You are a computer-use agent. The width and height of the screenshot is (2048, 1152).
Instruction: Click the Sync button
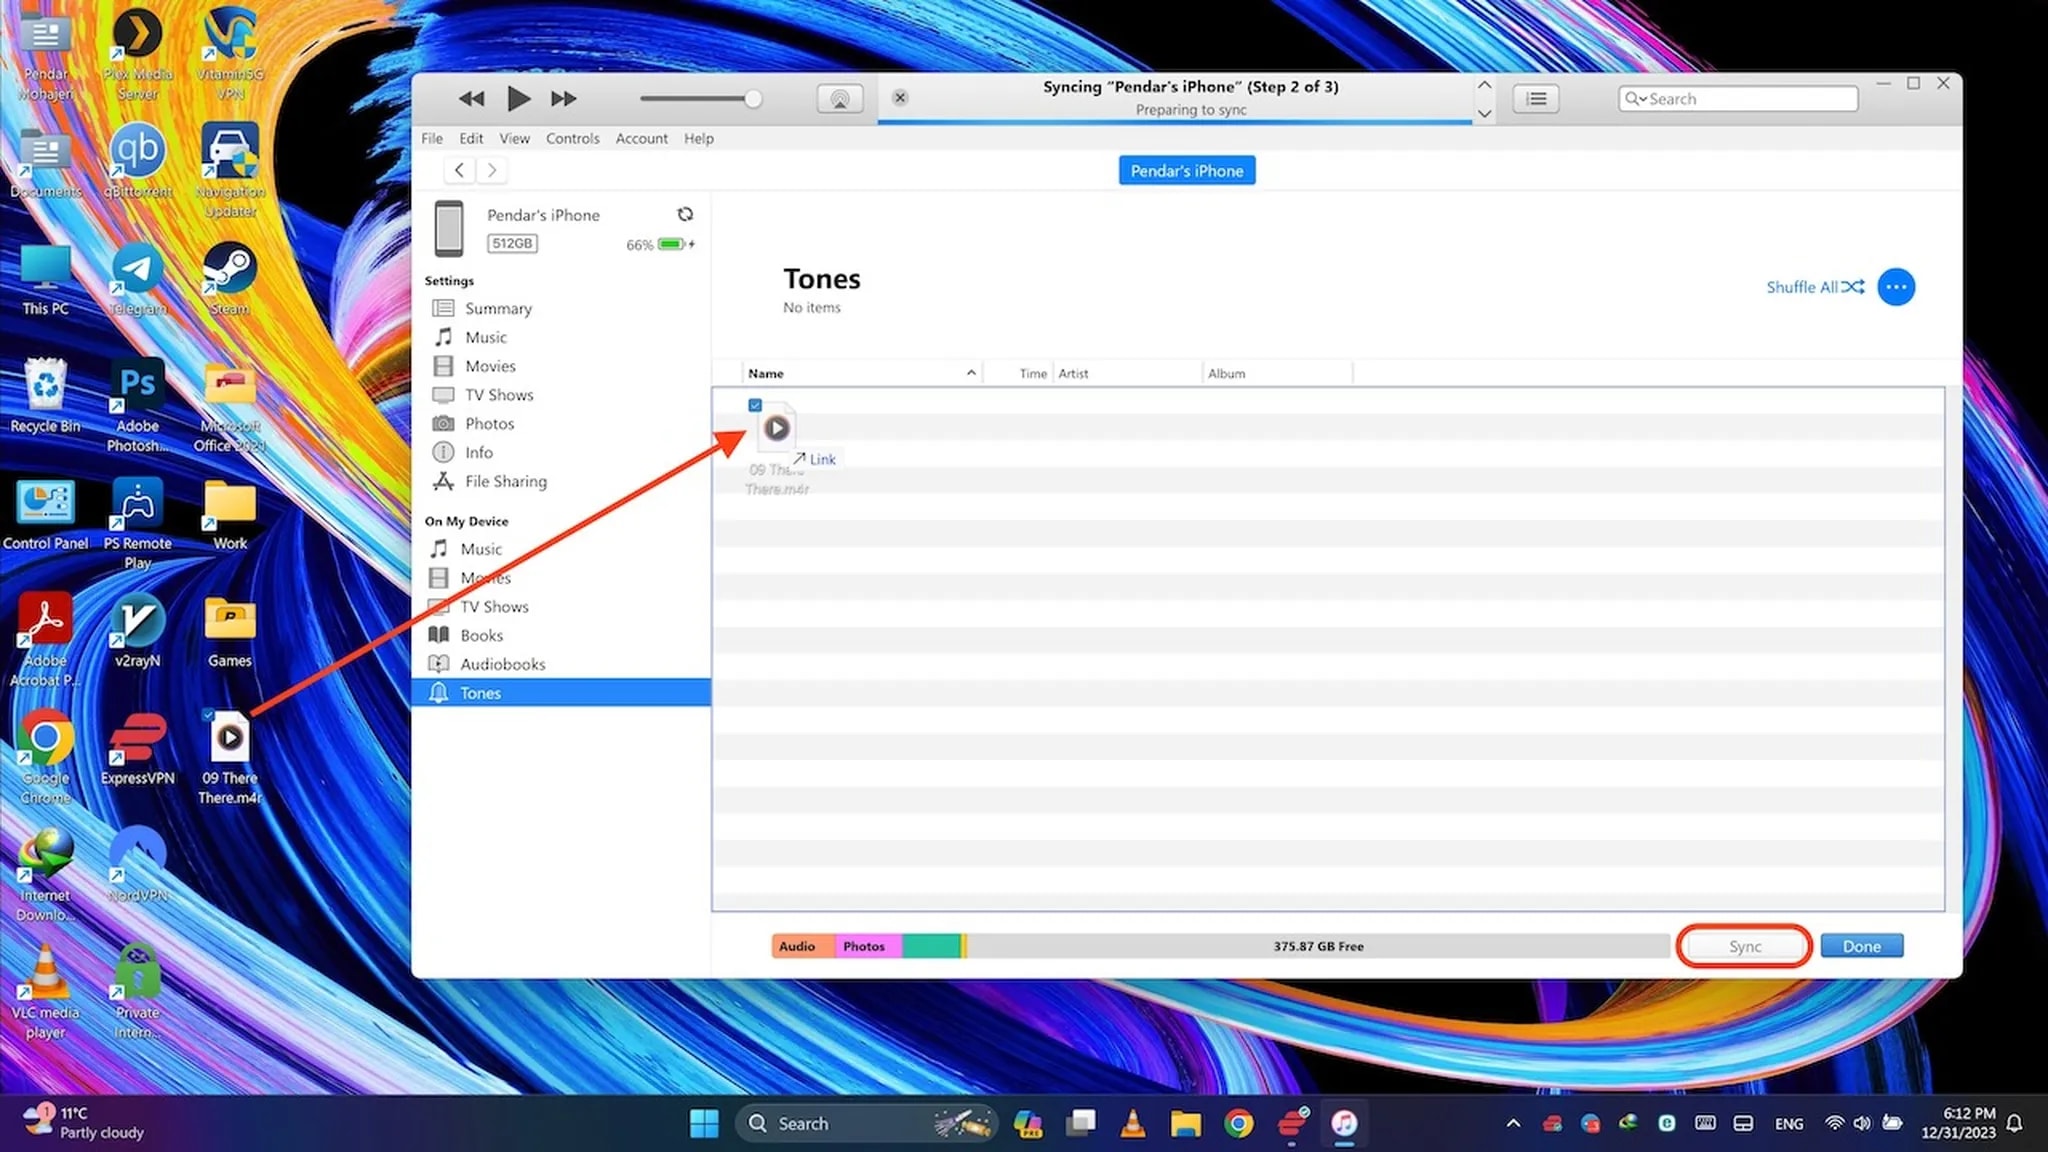tap(1744, 946)
